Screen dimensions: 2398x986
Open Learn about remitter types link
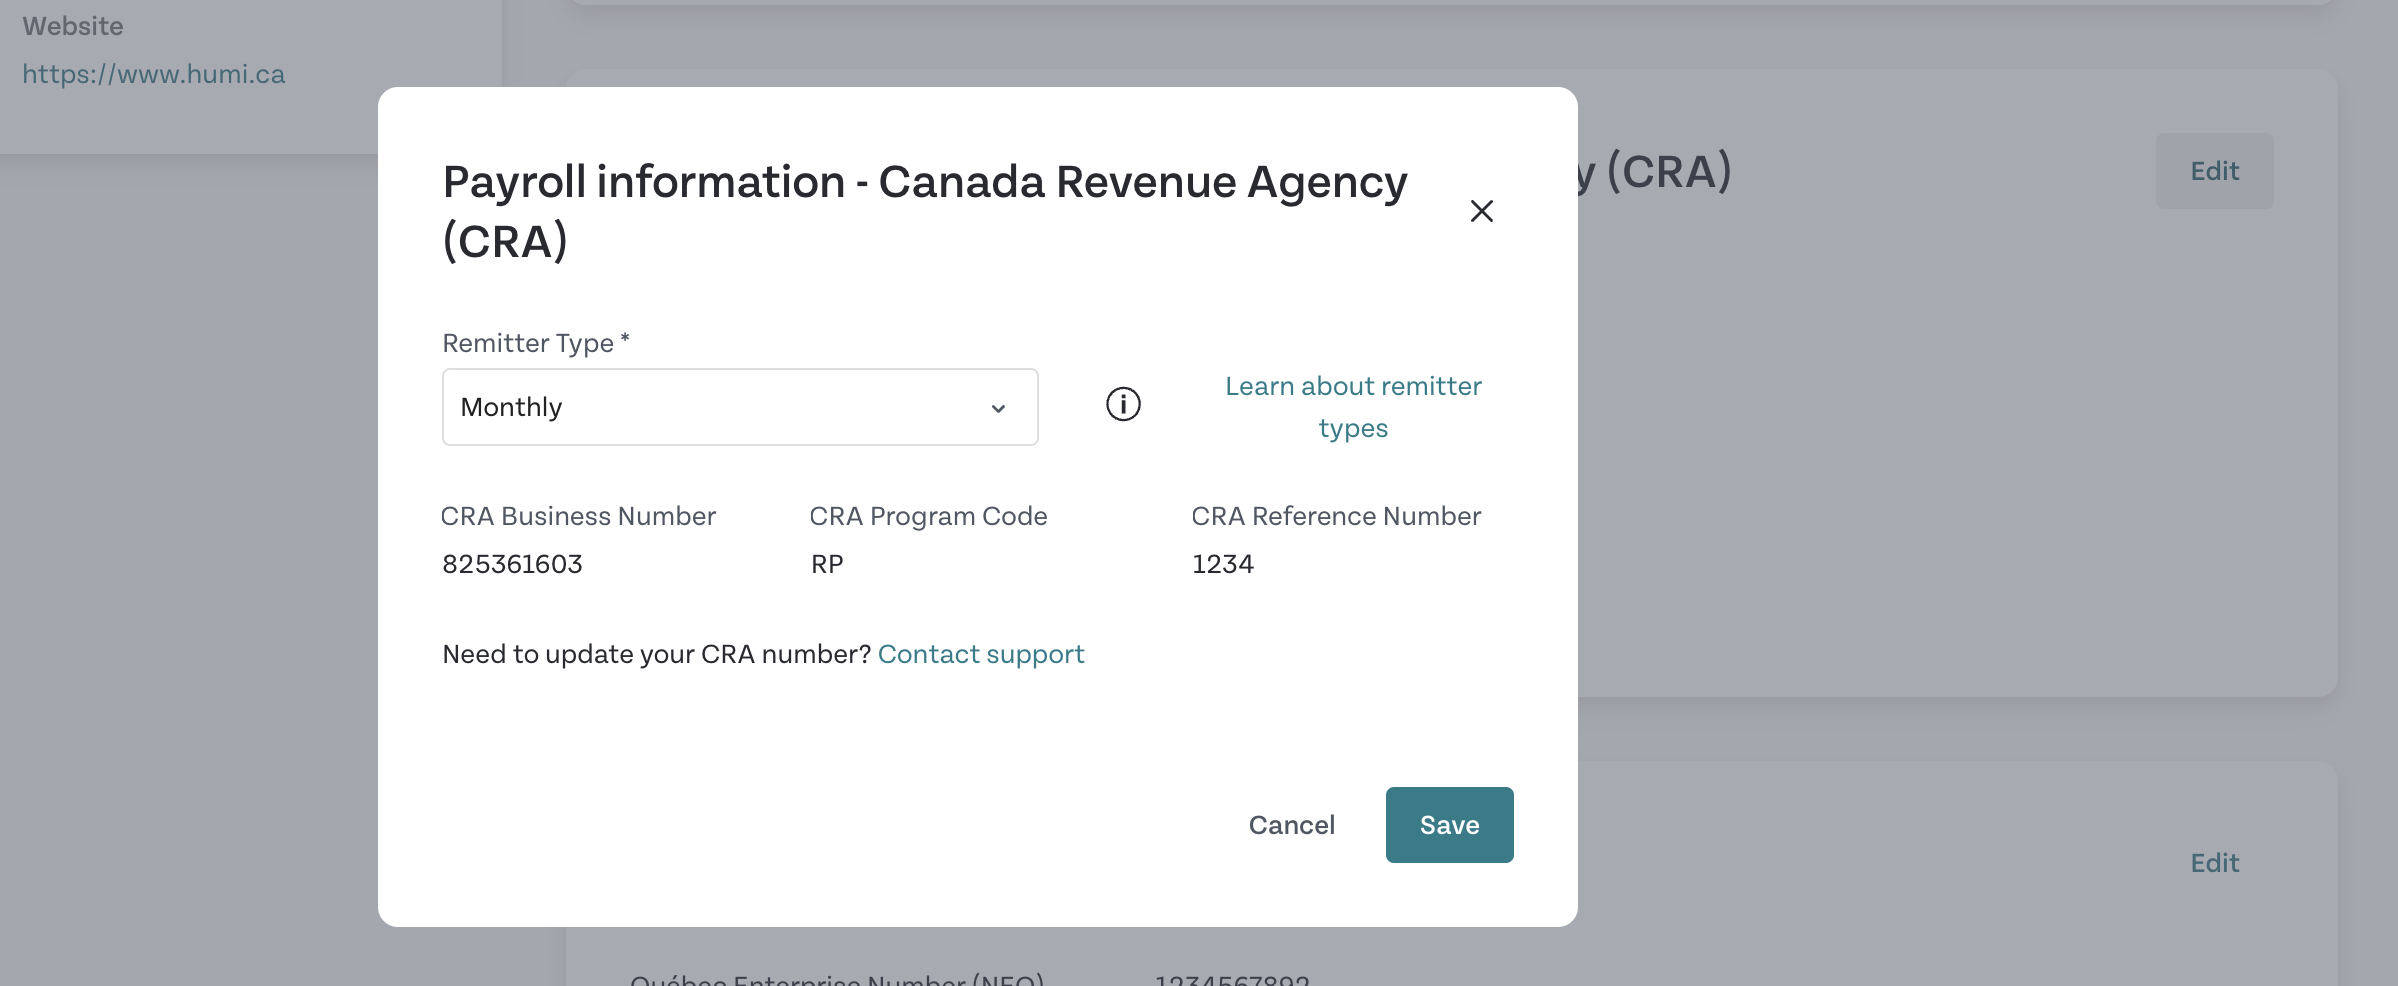1353,407
